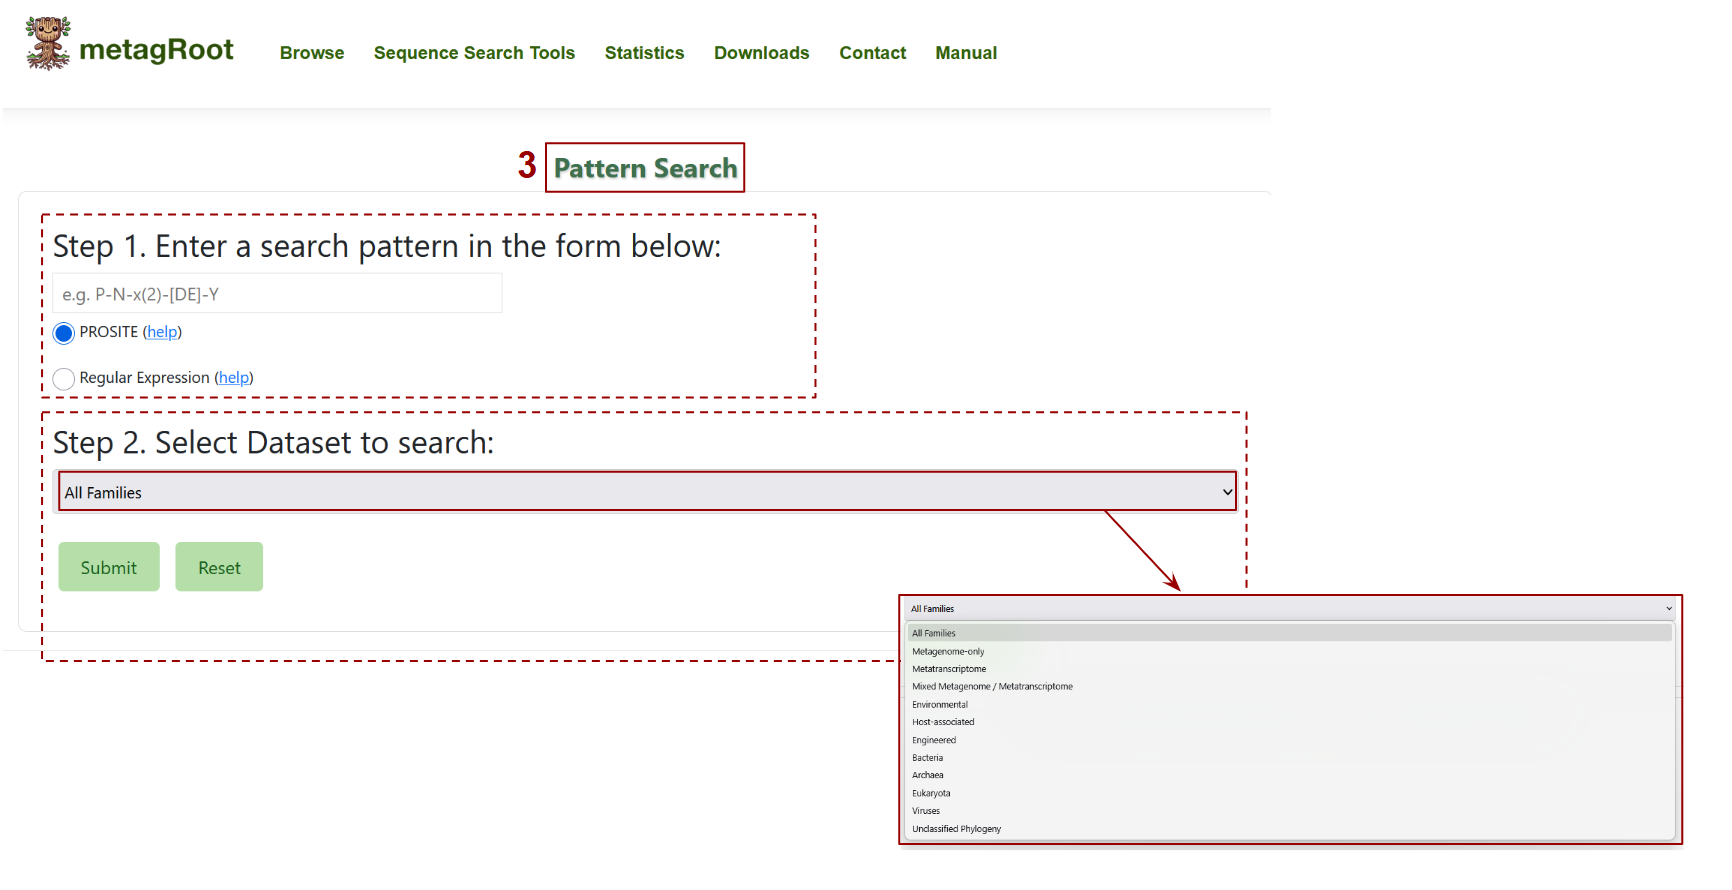Choose Unclassified Phylogeny option
Screen dimensions: 1732x890
pyautogui.click(x=1290, y=829)
